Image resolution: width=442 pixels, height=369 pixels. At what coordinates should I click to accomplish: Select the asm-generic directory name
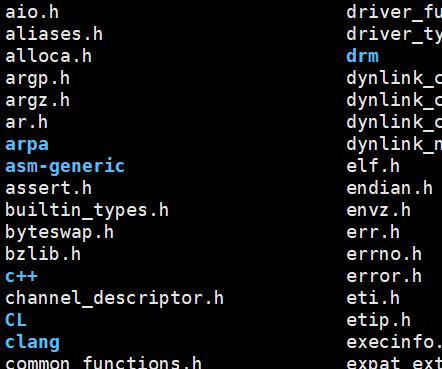coord(65,167)
